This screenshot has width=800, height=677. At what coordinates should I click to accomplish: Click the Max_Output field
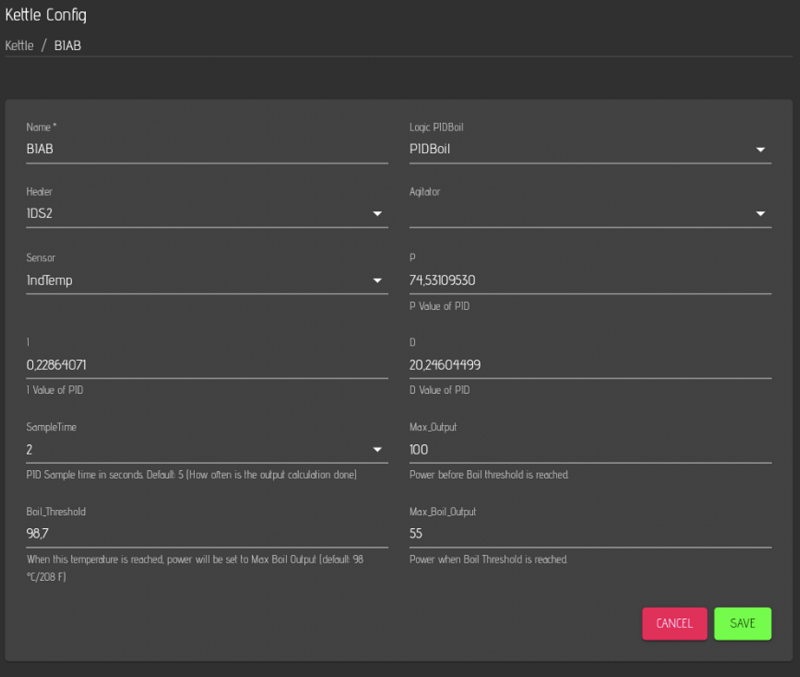click(590, 449)
